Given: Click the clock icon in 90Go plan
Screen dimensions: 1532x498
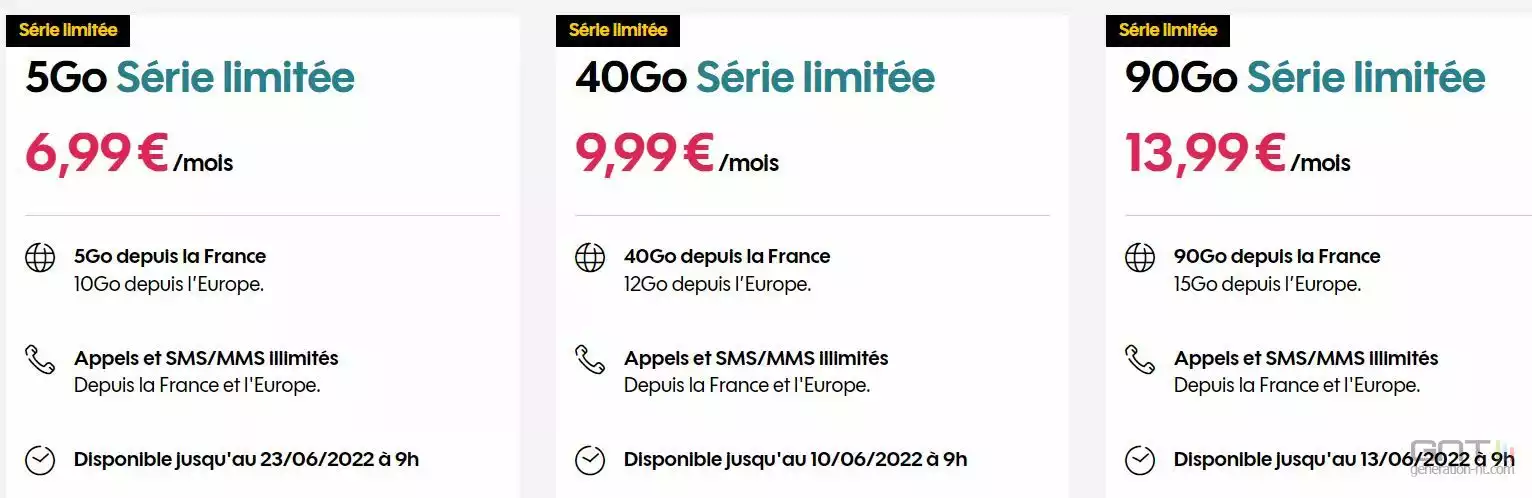Looking at the screenshot, I should tap(1140, 460).
